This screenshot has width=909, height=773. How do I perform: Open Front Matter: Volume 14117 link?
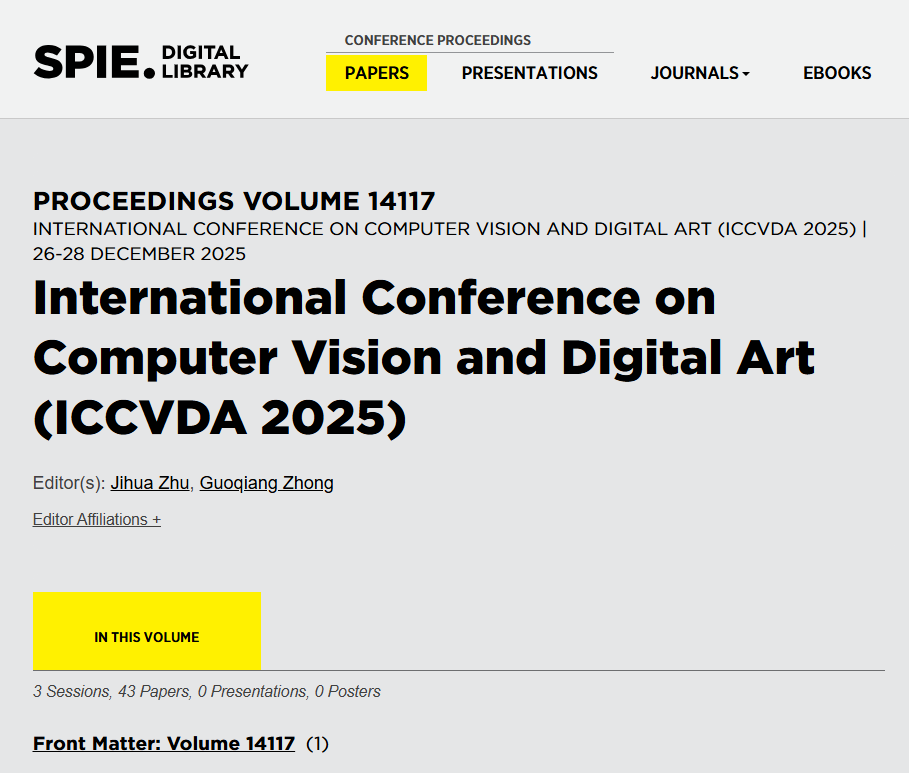point(164,743)
